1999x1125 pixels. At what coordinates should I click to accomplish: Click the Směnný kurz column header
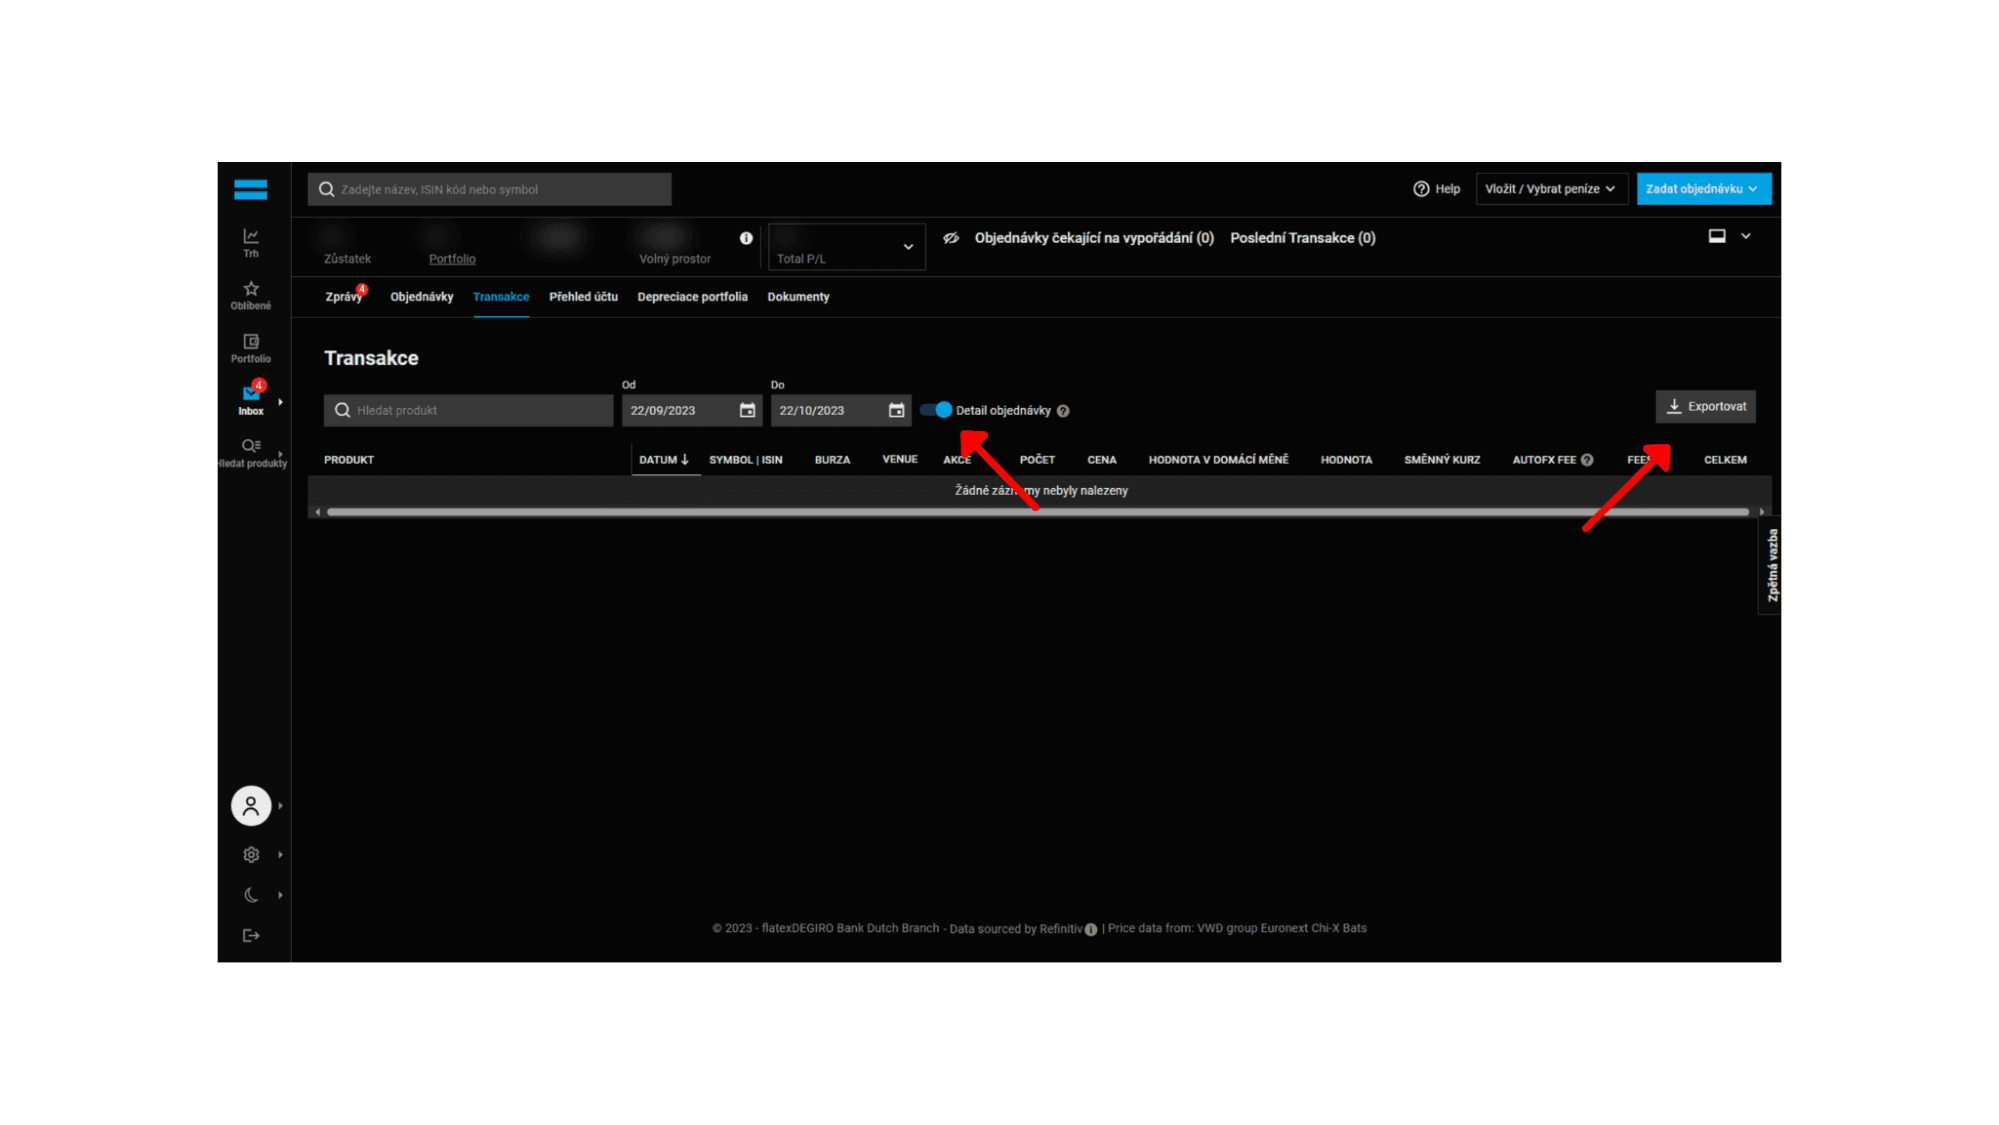pos(1442,460)
